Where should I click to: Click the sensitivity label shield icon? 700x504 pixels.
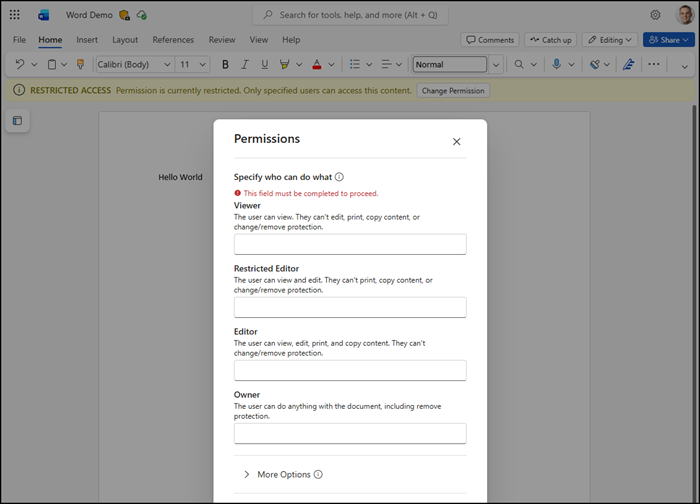pyautogui.click(x=125, y=15)
